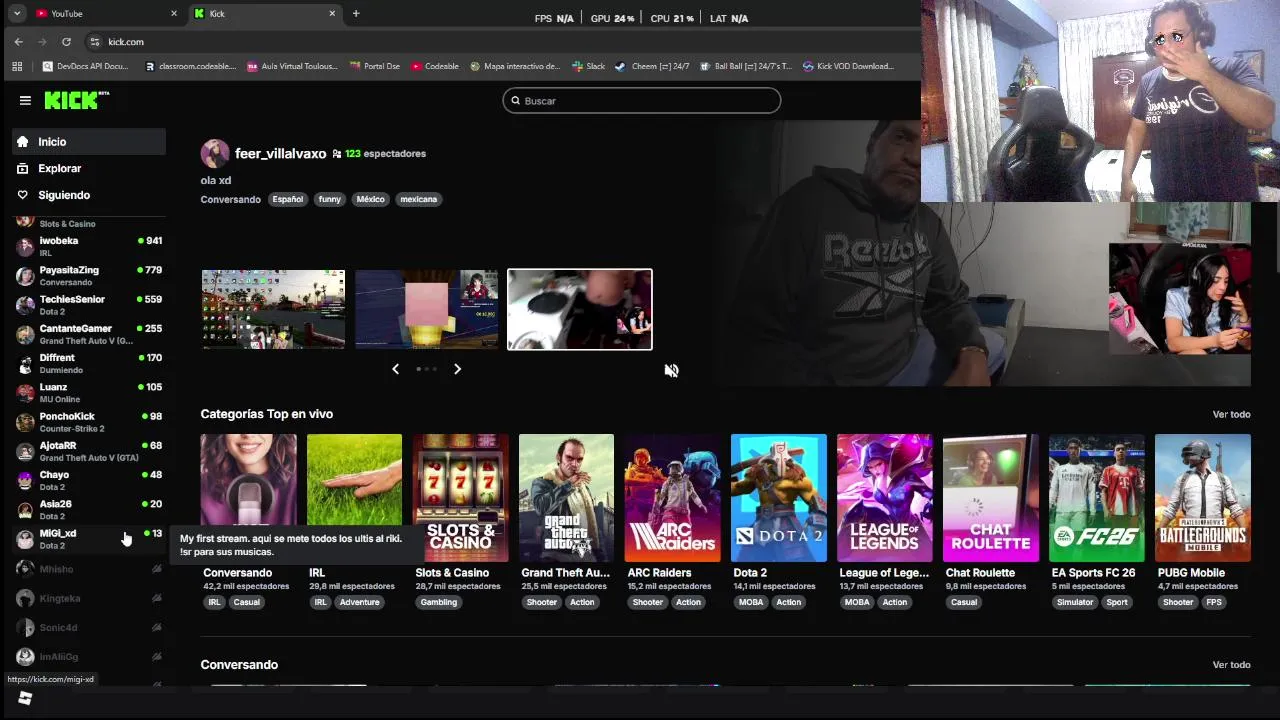Open site information icon in address bar
This screenshot has height=720, width=1280.
point(95,41)
